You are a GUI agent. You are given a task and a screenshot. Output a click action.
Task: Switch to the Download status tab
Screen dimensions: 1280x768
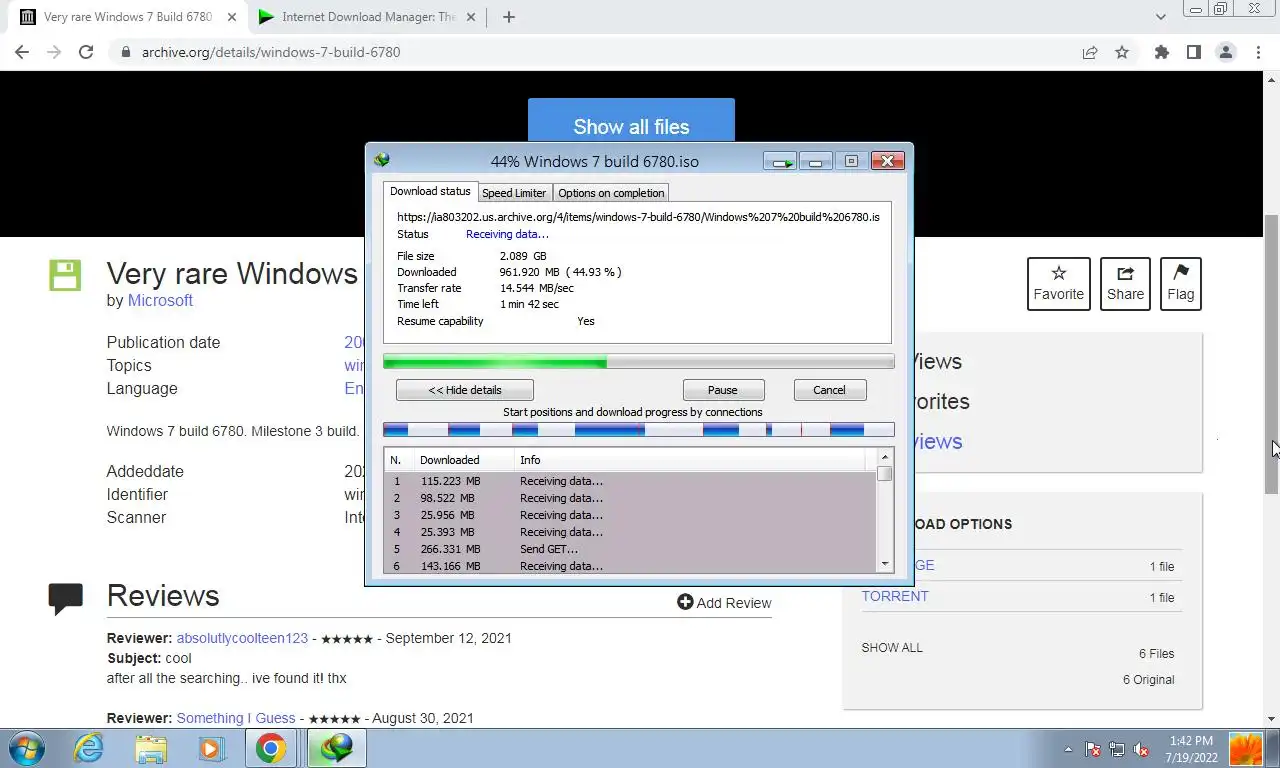click(x=430, y=191)
